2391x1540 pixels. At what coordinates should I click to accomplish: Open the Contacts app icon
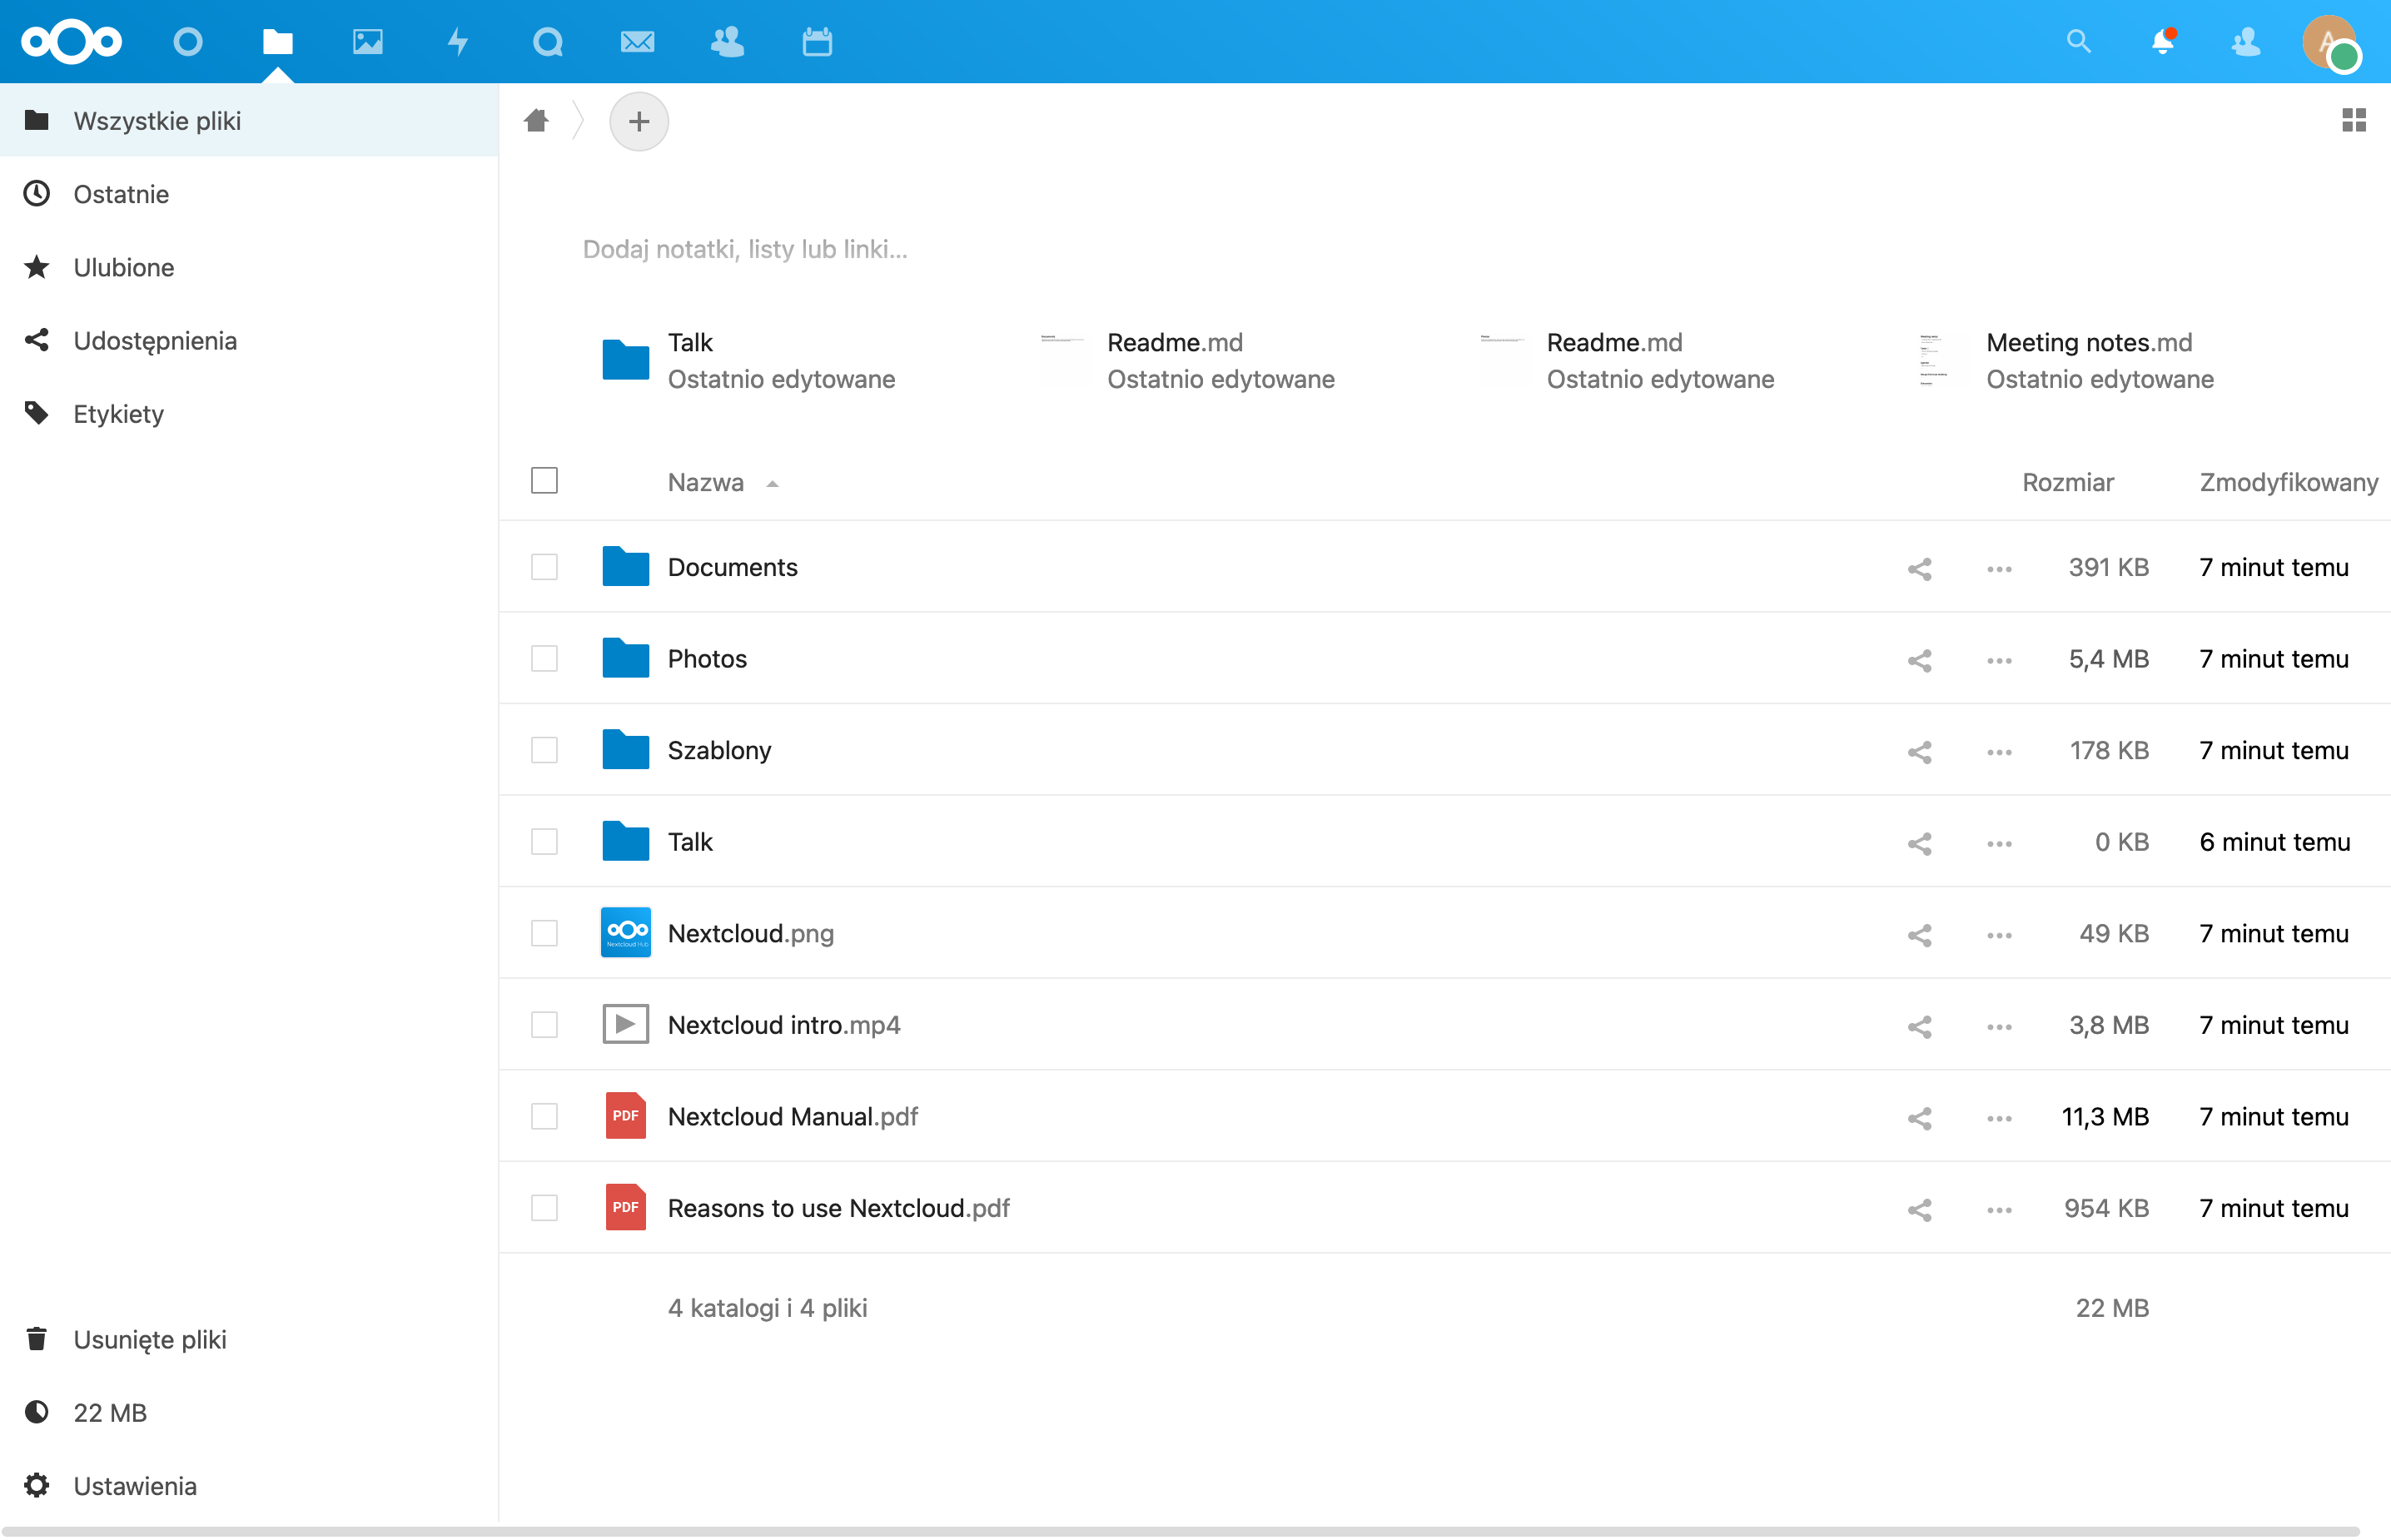[727, 41]
